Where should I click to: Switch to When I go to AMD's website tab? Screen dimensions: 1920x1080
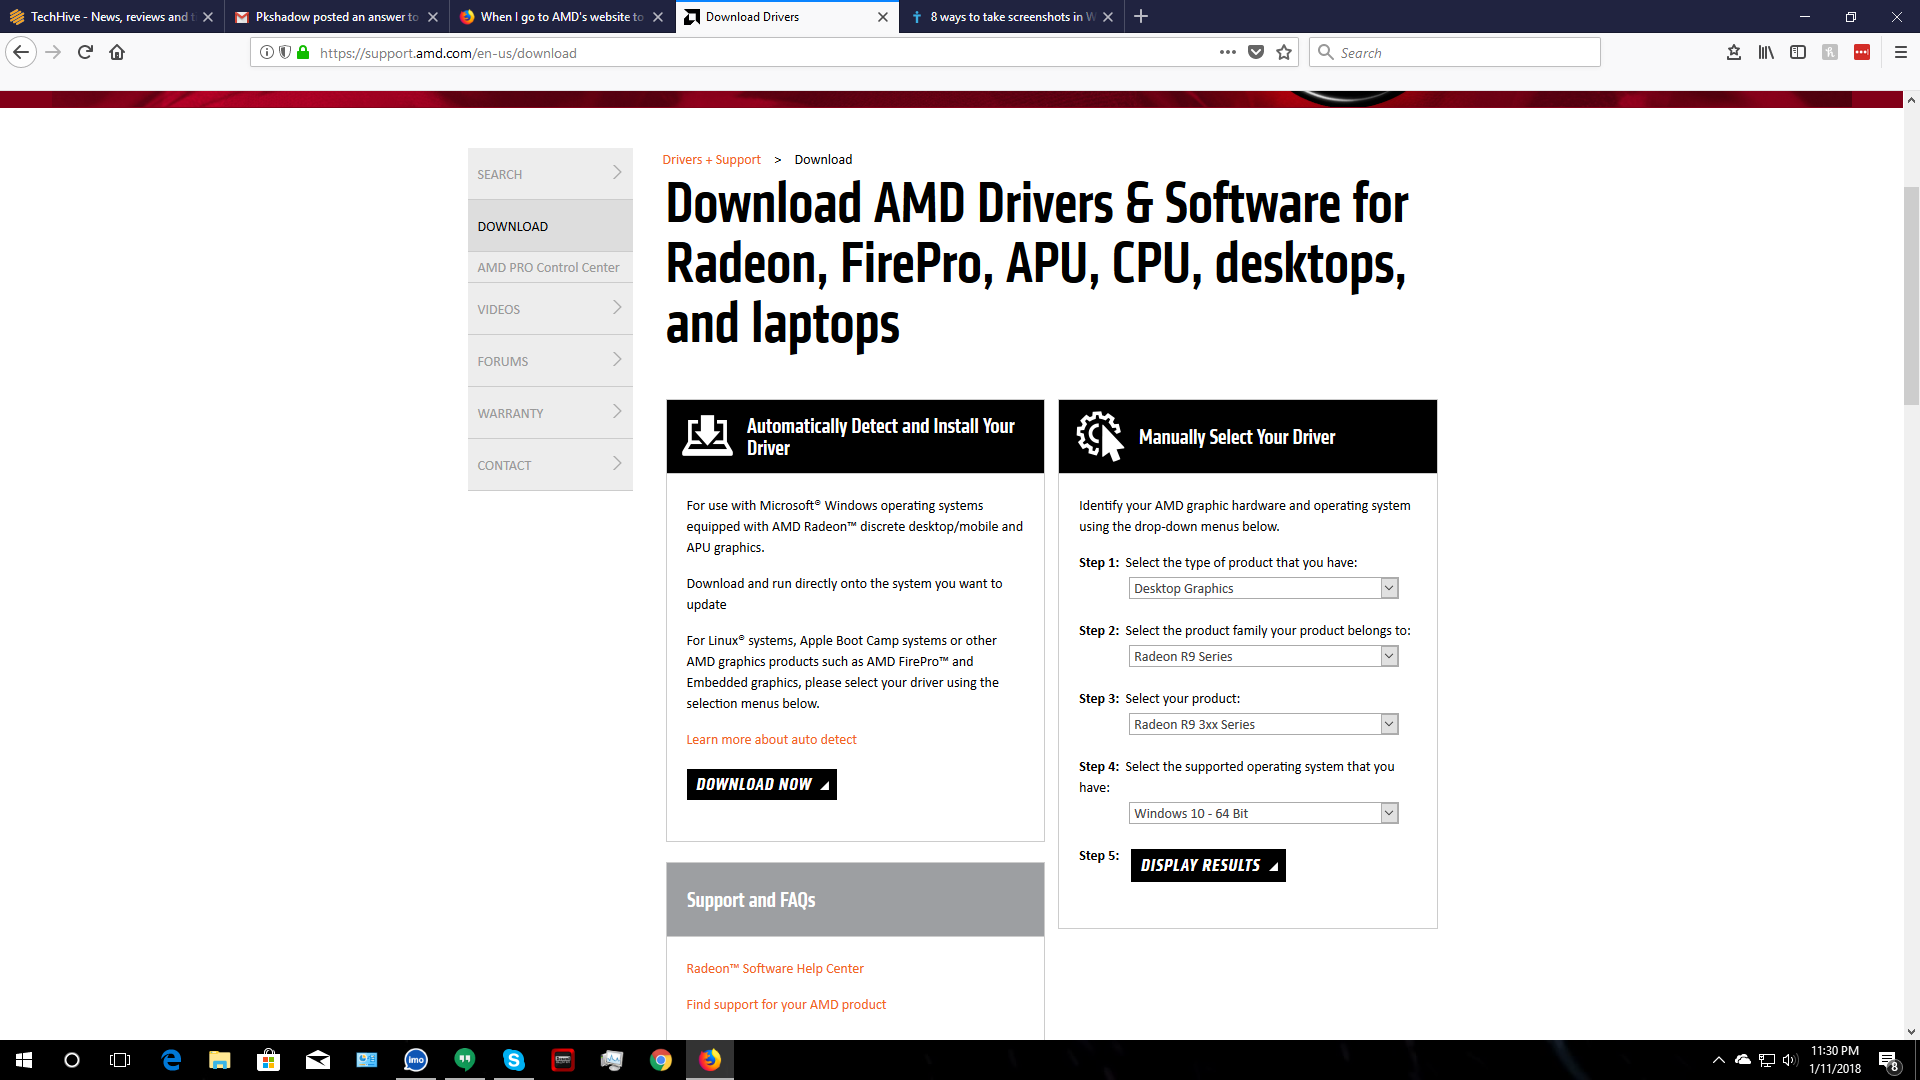pos(562,16)
